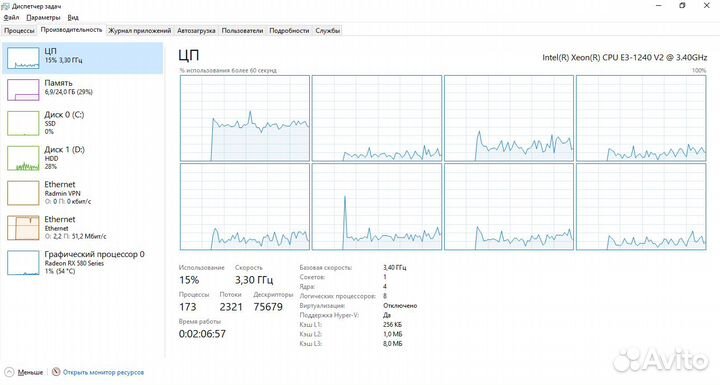The width and height of the screenshot is (720, 385).
Task: Select the Диск 1 (D:) graph thumbnail
Action: point(23,158)
